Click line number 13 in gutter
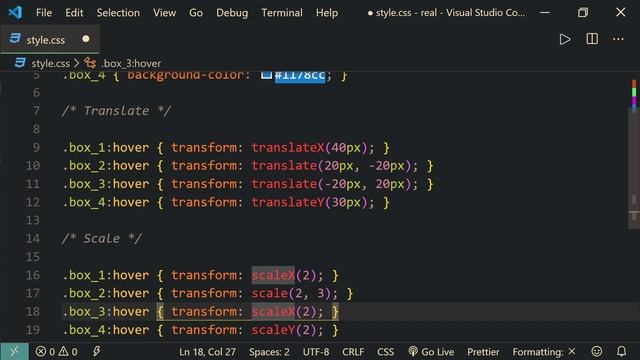This screenshot has height=360, width=640. coord(33,220)
